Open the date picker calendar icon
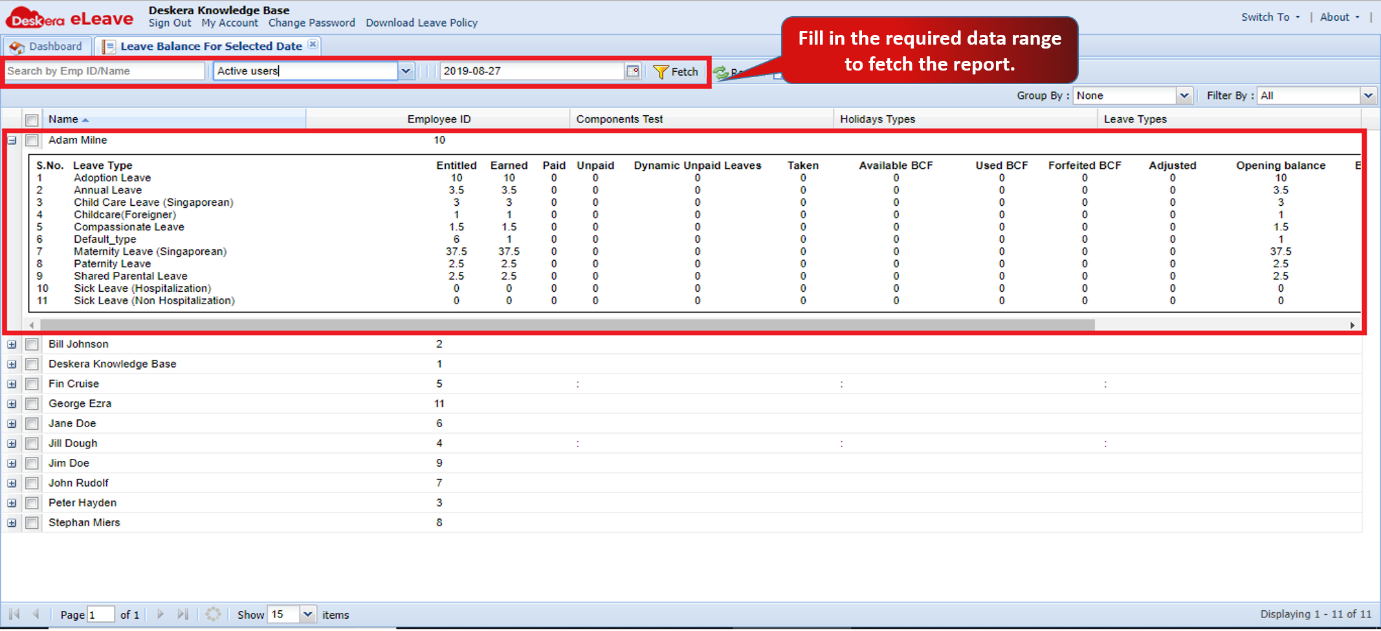The image size is (1381, 631). (632, 71)
